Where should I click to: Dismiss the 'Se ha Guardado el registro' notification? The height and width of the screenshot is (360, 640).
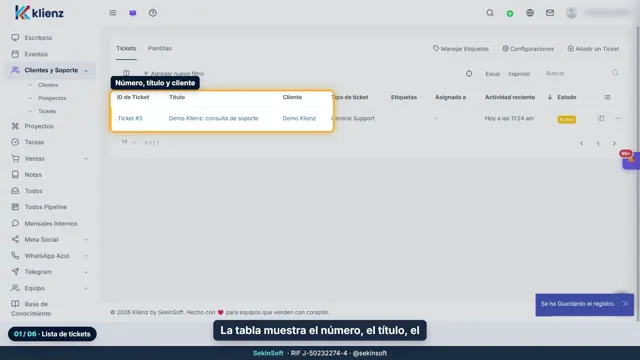tap(625, 304)
